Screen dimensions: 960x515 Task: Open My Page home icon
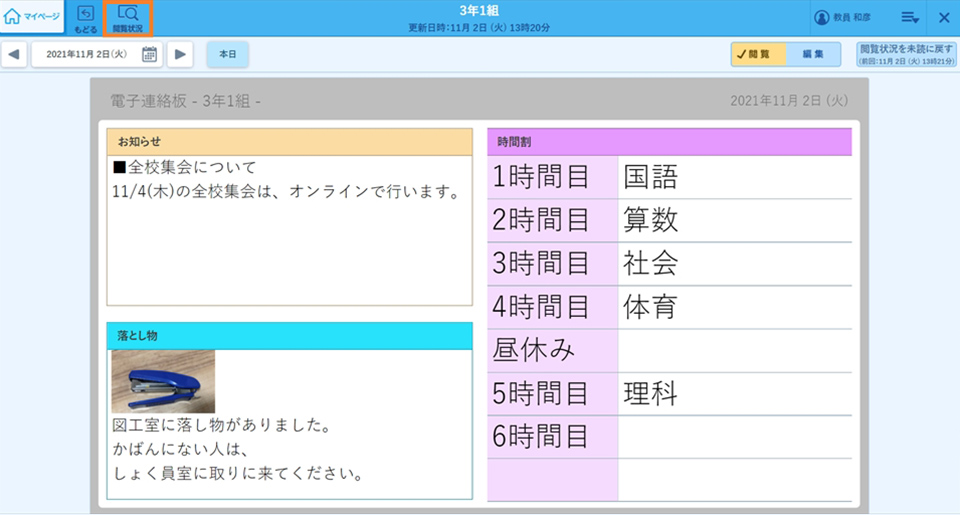32,17
